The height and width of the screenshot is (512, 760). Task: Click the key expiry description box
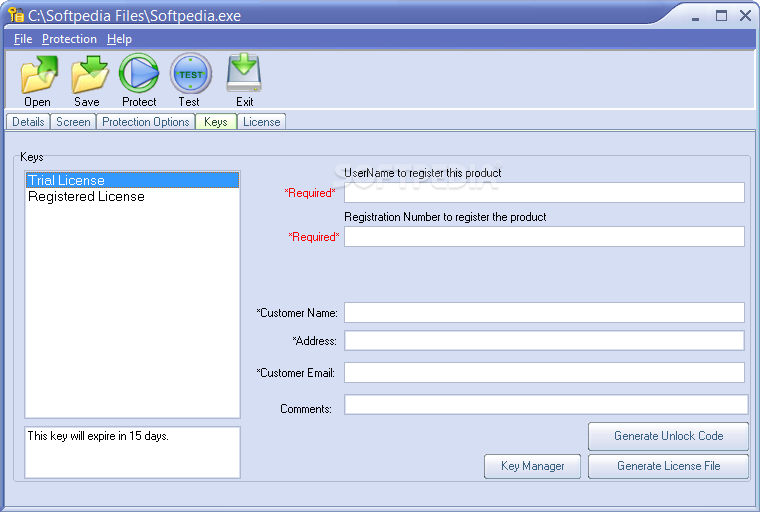point(132,452)
